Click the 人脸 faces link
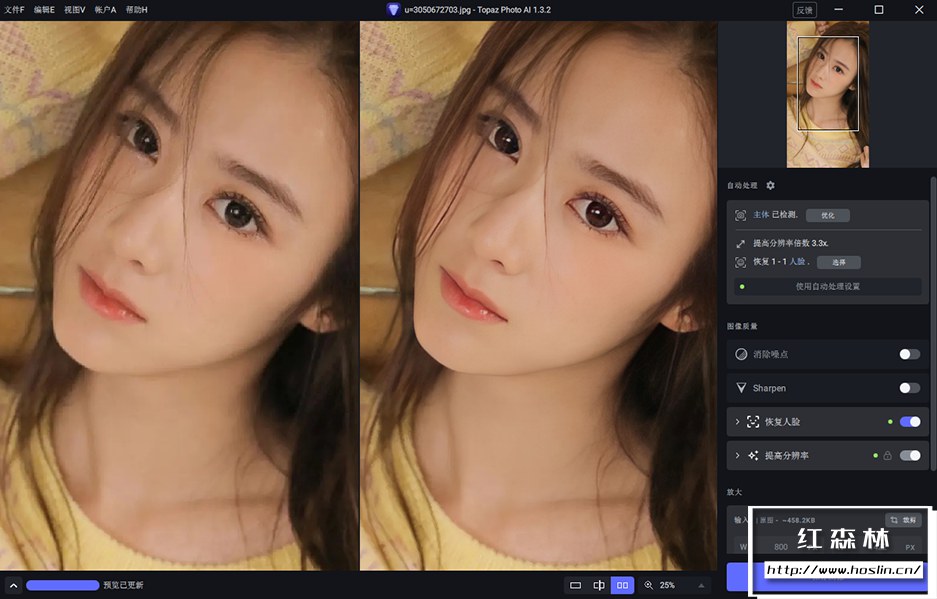This screenshot has height=599, width=937. (797, 262)
